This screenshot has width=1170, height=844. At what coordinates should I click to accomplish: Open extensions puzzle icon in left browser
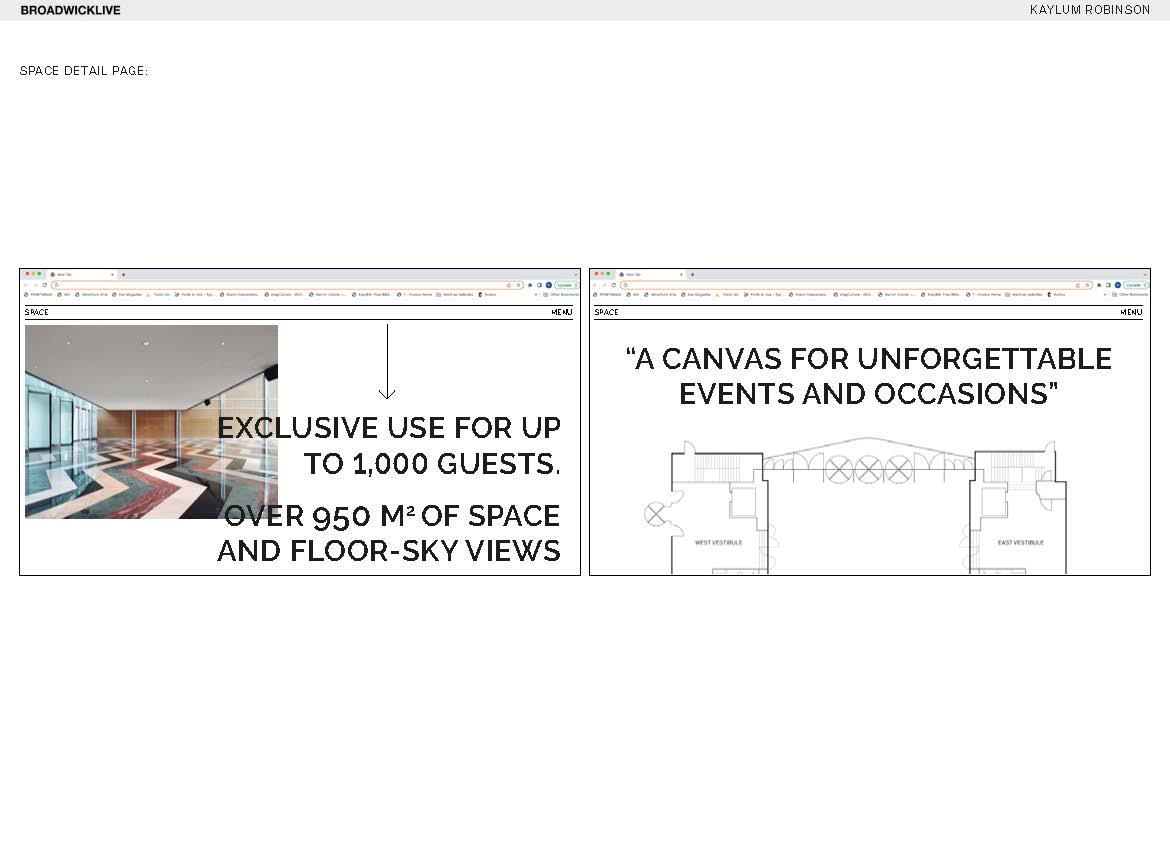[x=530, y=285]
